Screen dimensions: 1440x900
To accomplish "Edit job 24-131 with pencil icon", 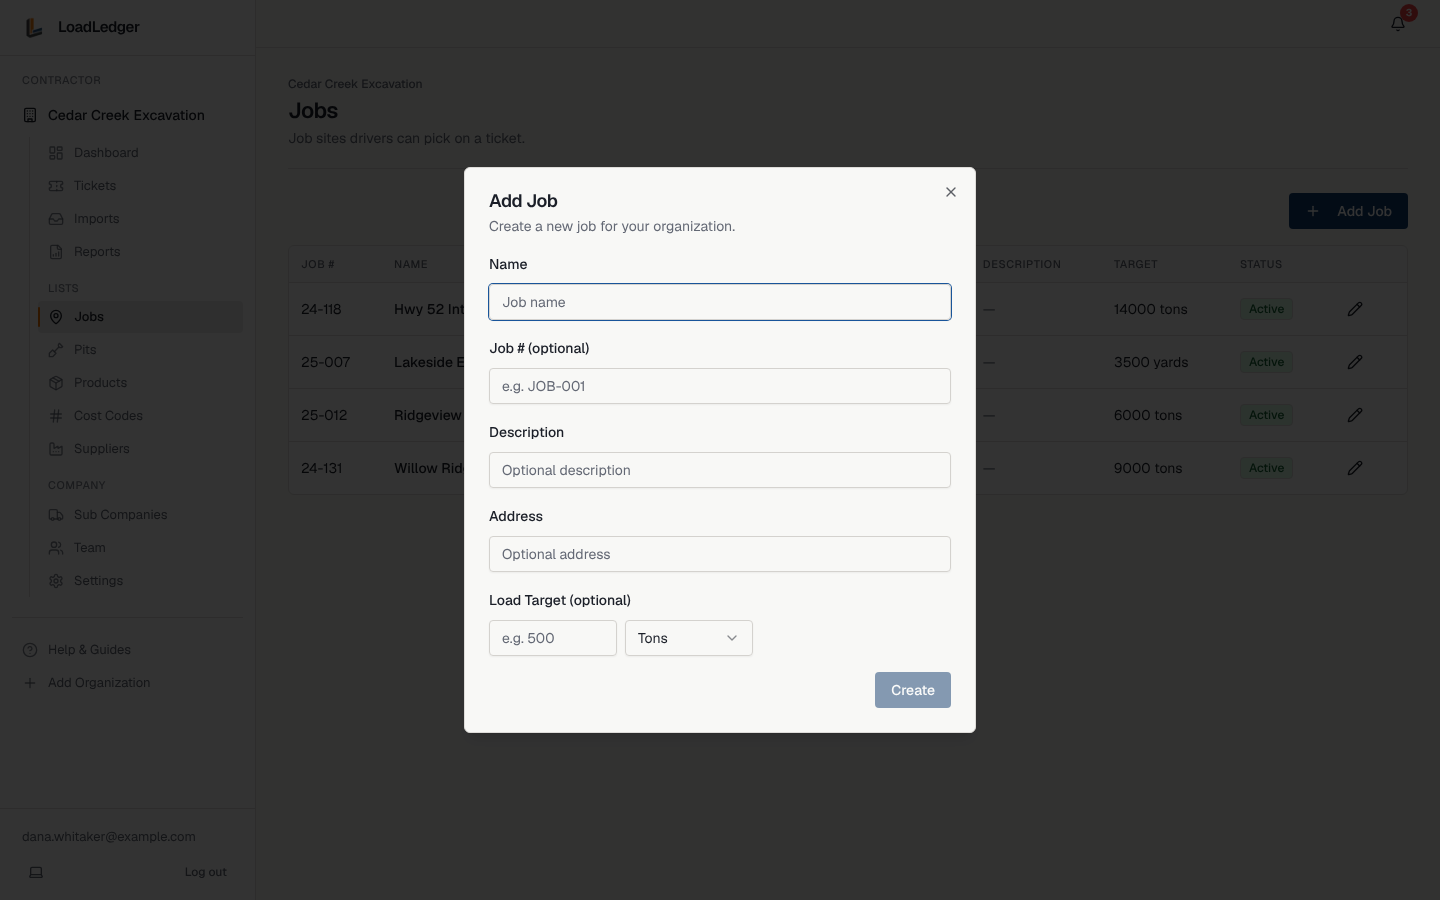I will (x=1355, y=468).
